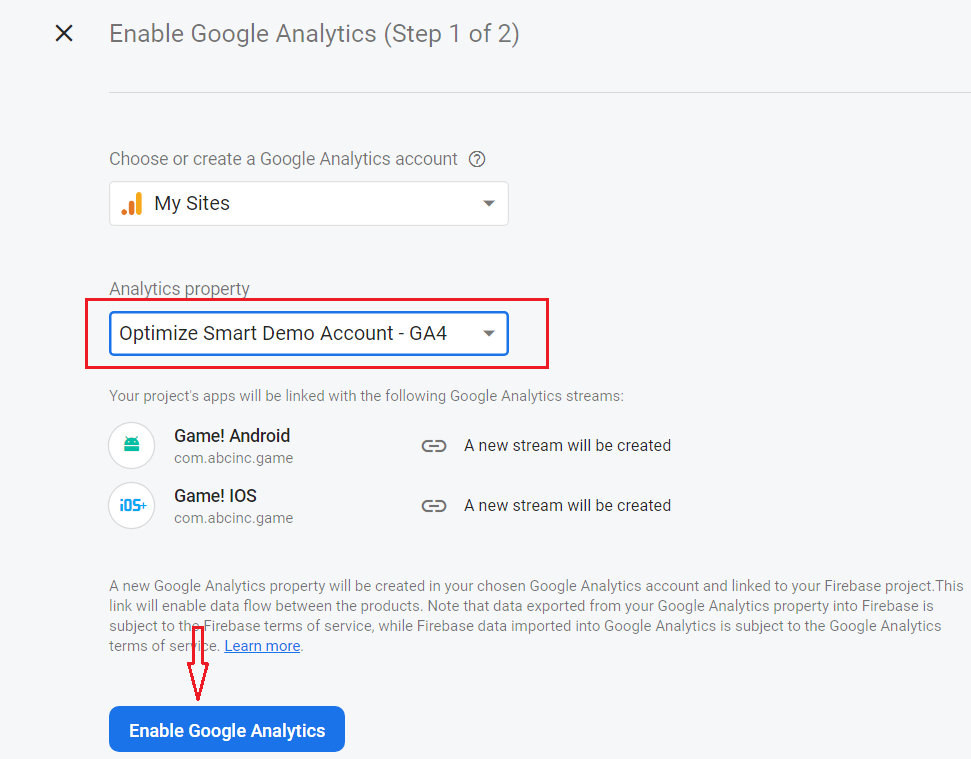Click the iOS app icon
Screen dimensions: 971x759
click(132, 505)
